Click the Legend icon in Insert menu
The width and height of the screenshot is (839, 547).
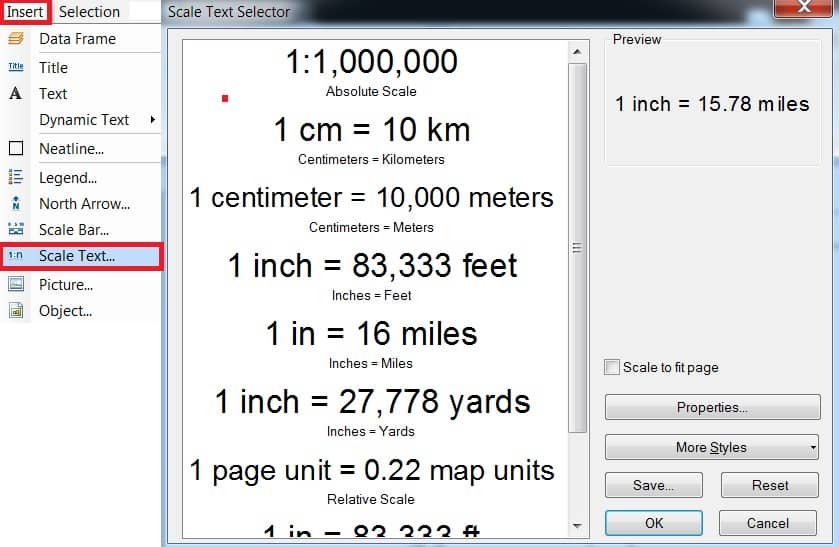(x=16, y=177)
